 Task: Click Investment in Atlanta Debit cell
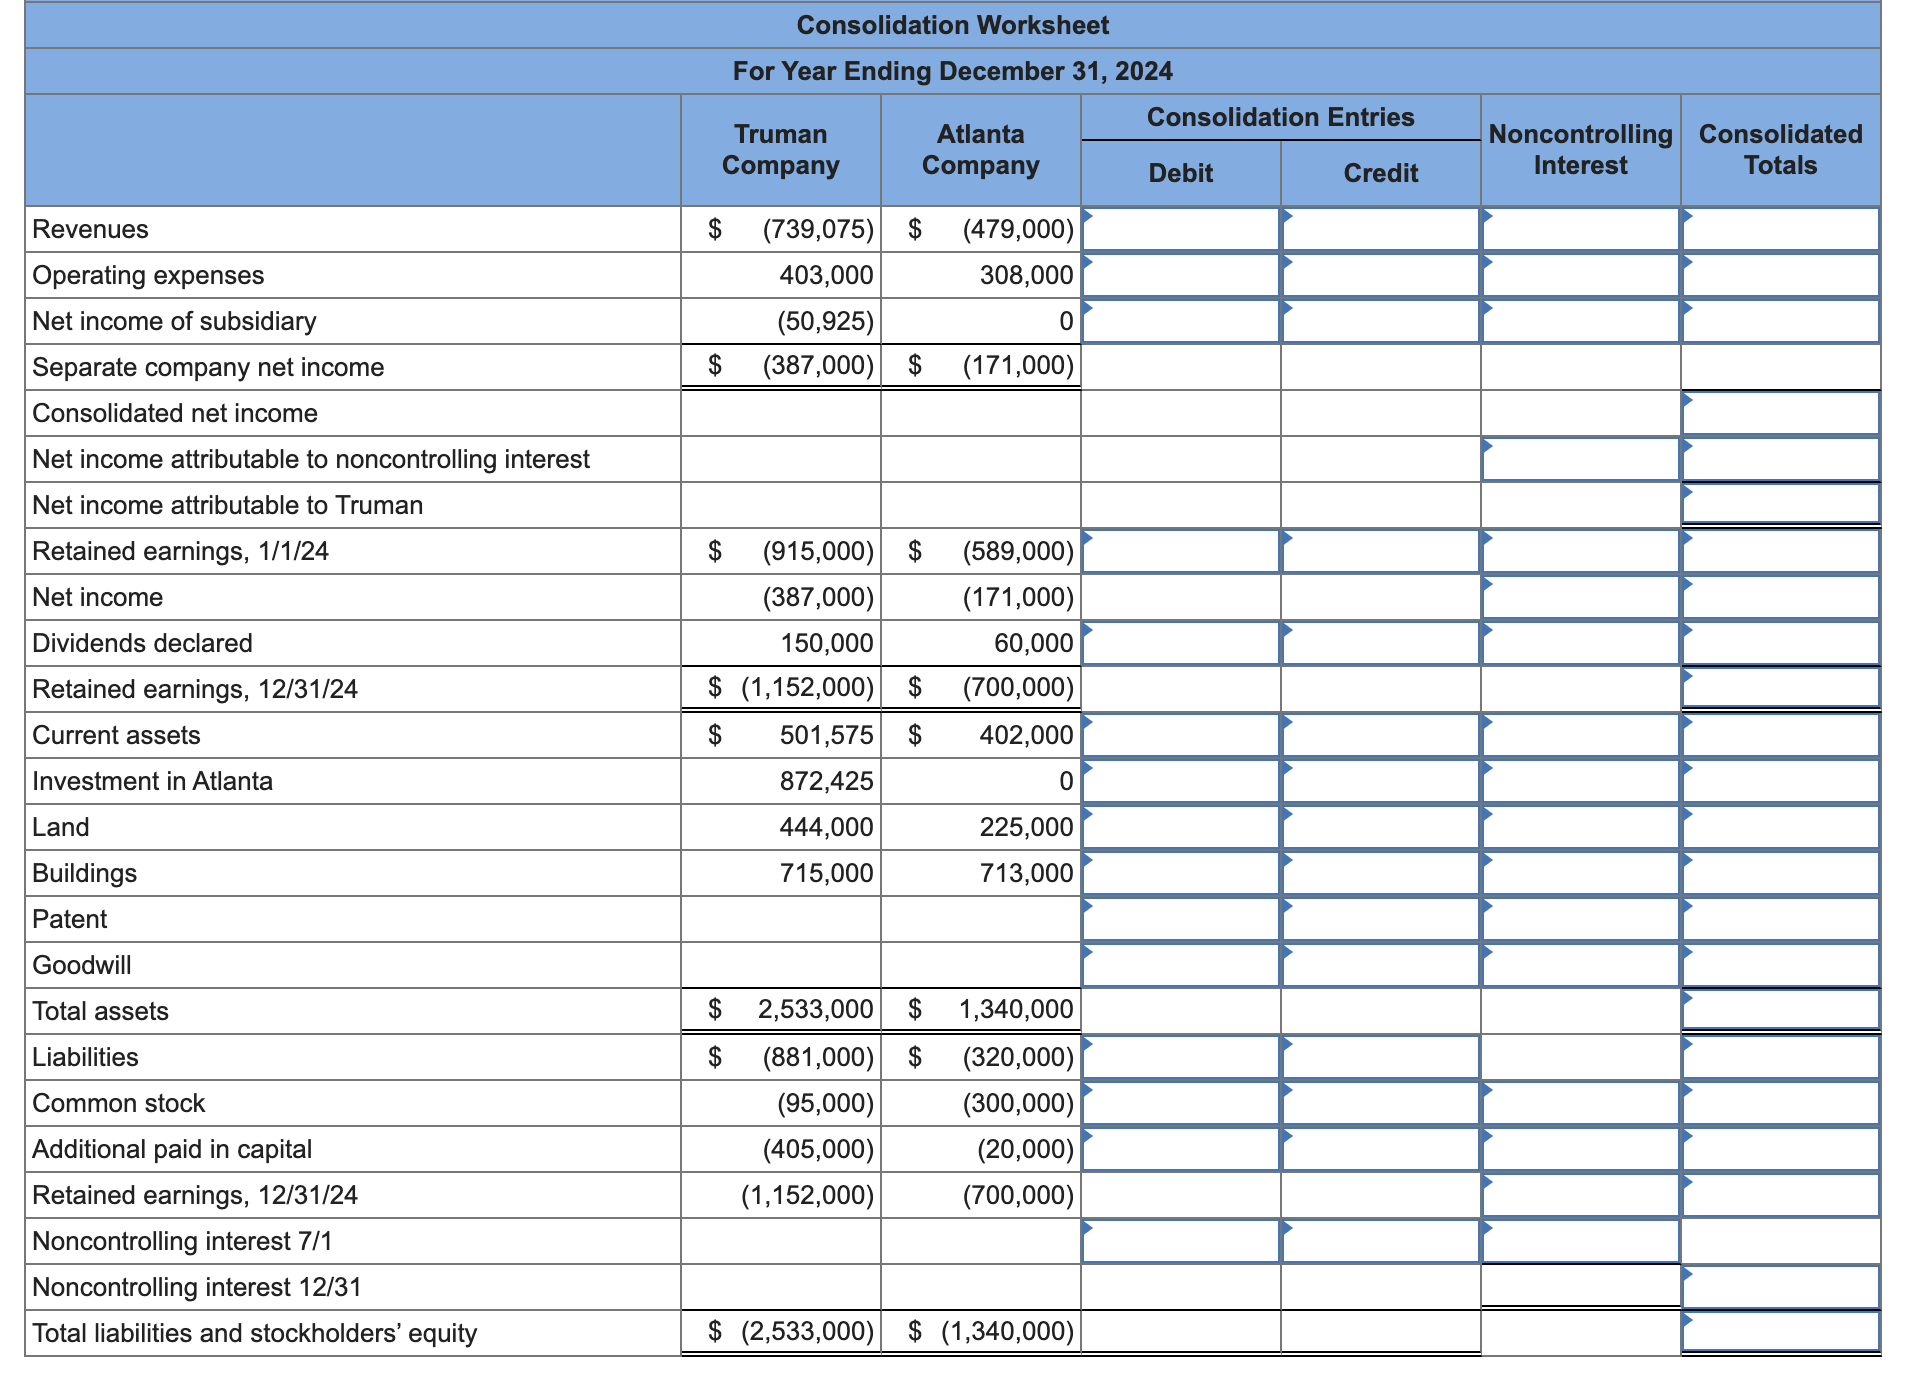(1181, 781)
